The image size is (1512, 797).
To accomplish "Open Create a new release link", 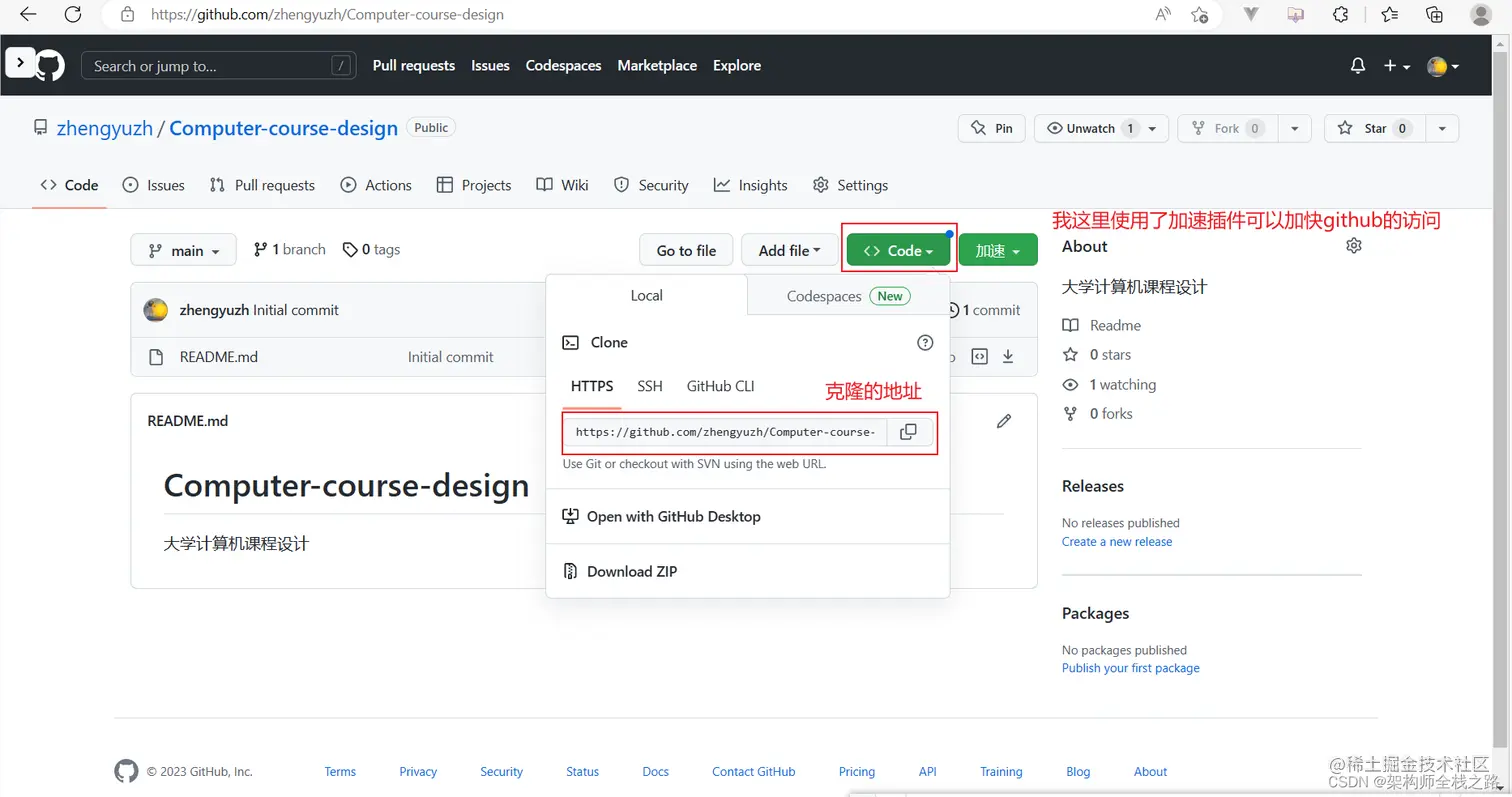I will [1117, 542].
